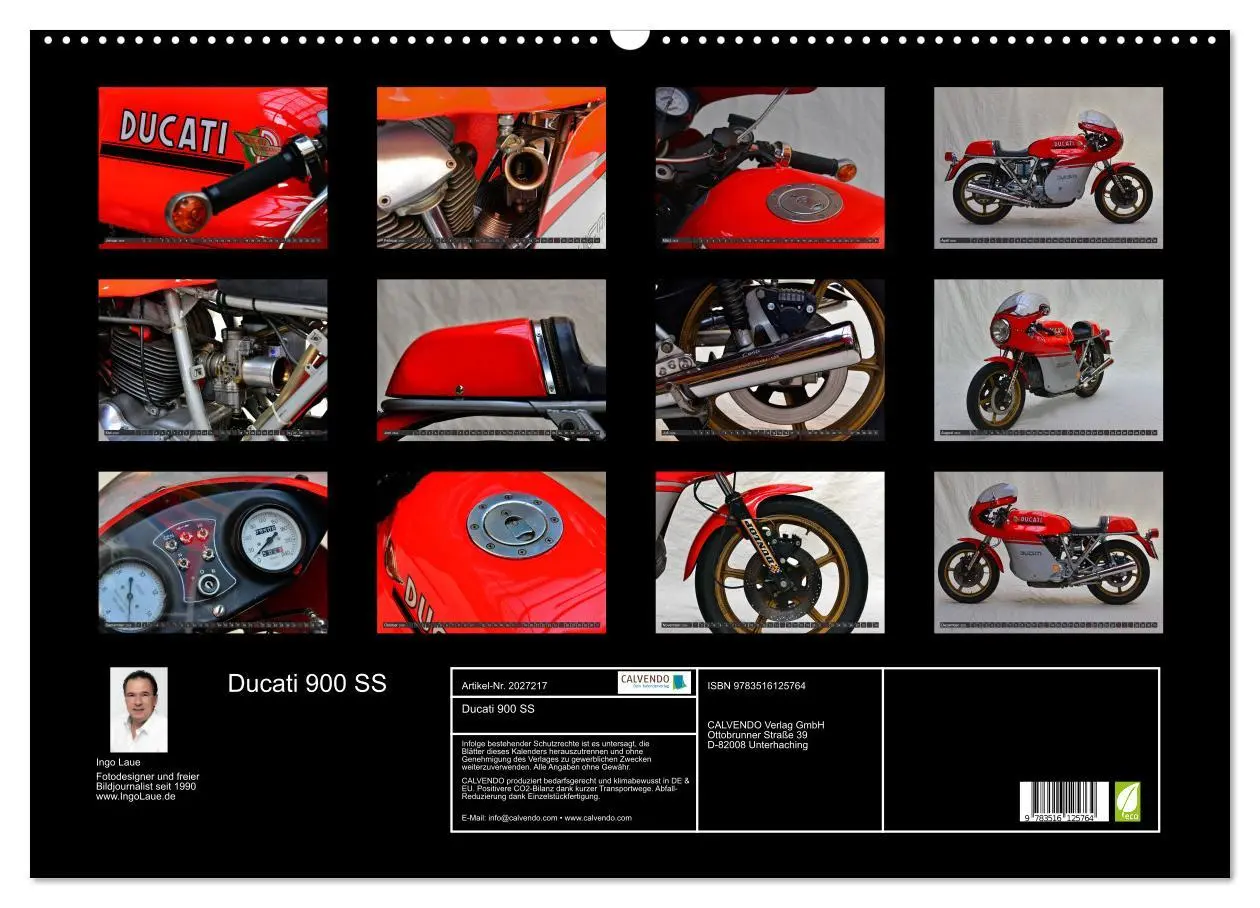Click the photographer name Ingo Laue
The height and width of the screenshot is (908, 1260).
[118, 762]
